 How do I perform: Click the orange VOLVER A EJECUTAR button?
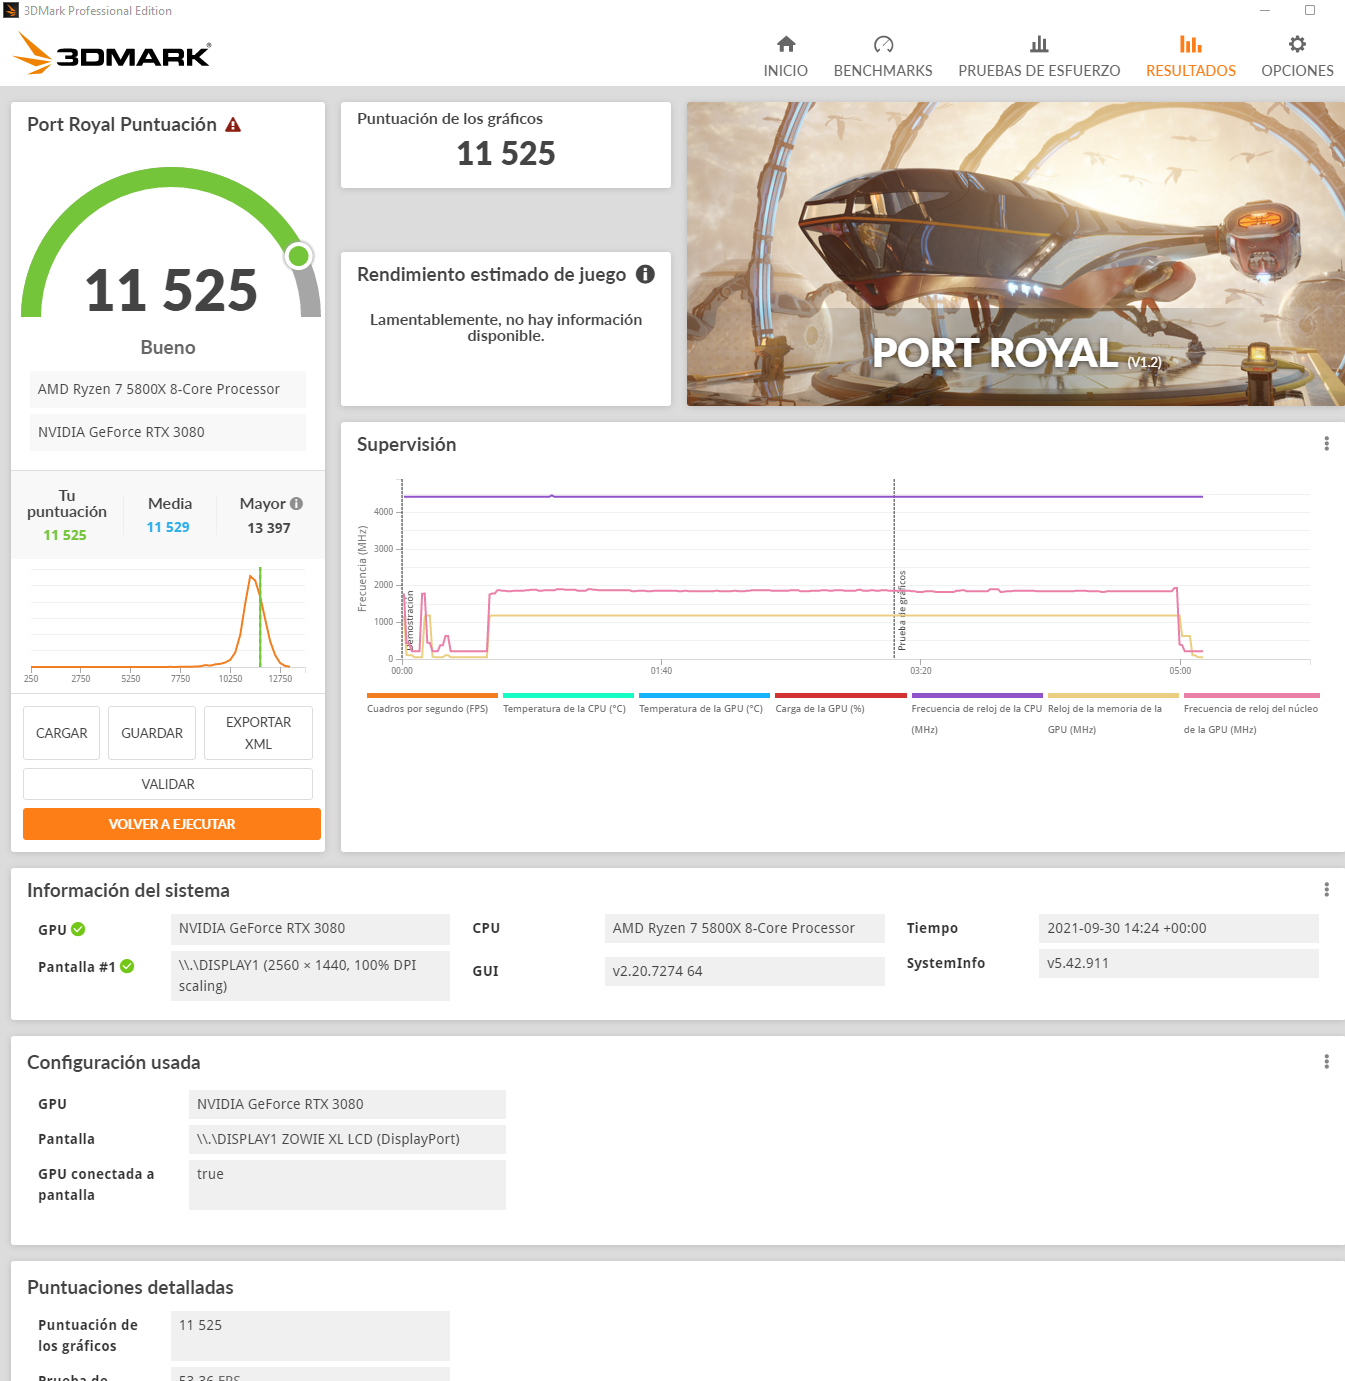point(172,824)
